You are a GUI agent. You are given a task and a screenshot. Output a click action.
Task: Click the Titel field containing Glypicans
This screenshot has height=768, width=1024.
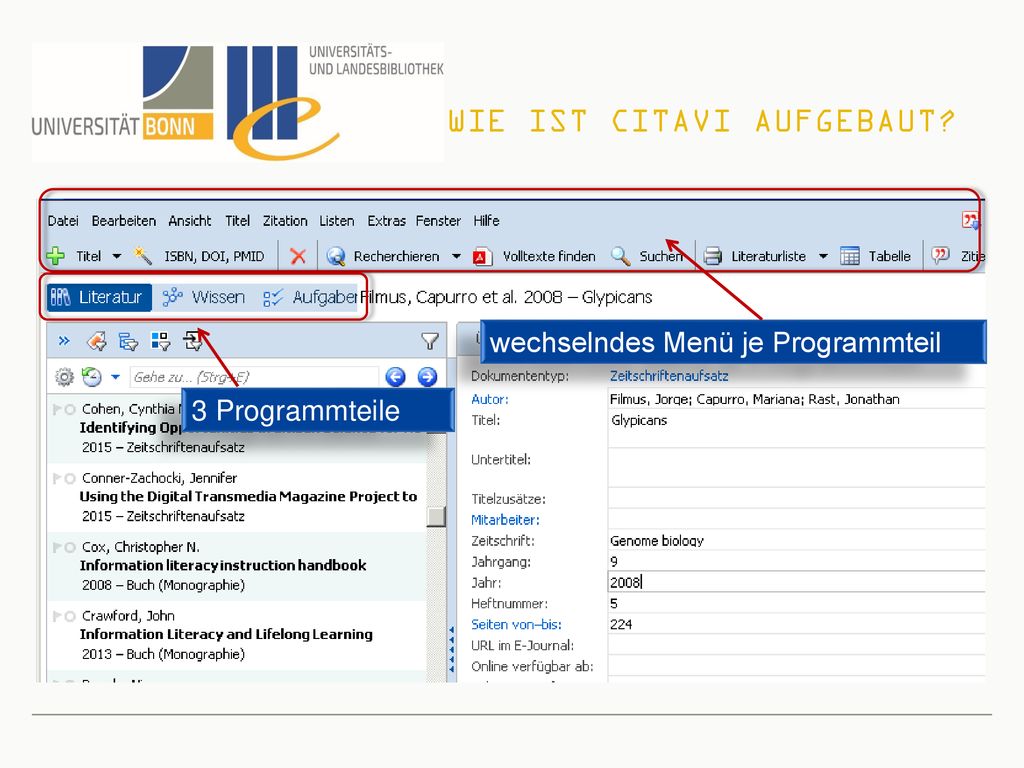pyautogui.click(x=796, y=428)
